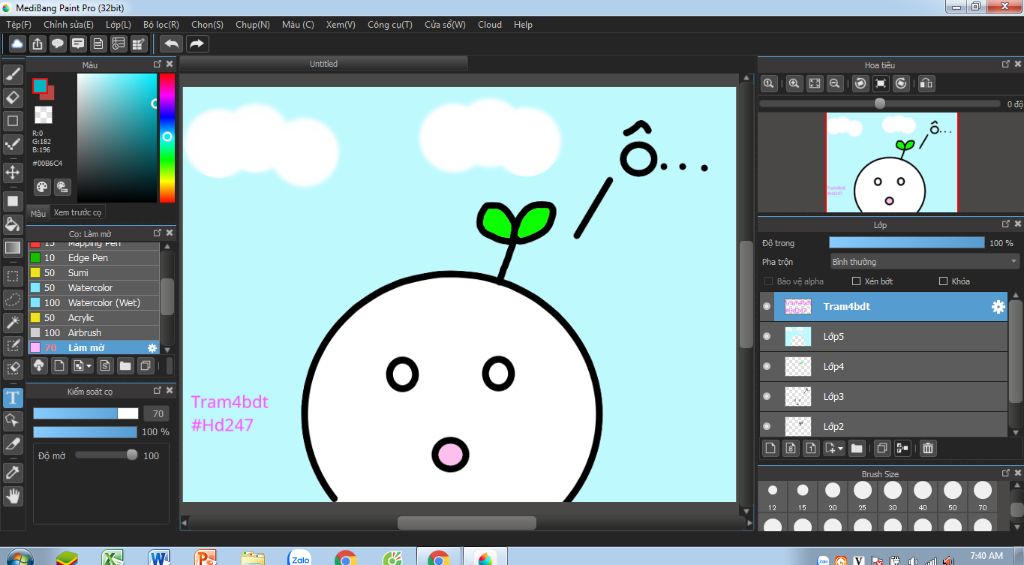The width and height of the screenshot is (1024, 565).
Task: Select the Untitled document tab
Action: [323, 63]
